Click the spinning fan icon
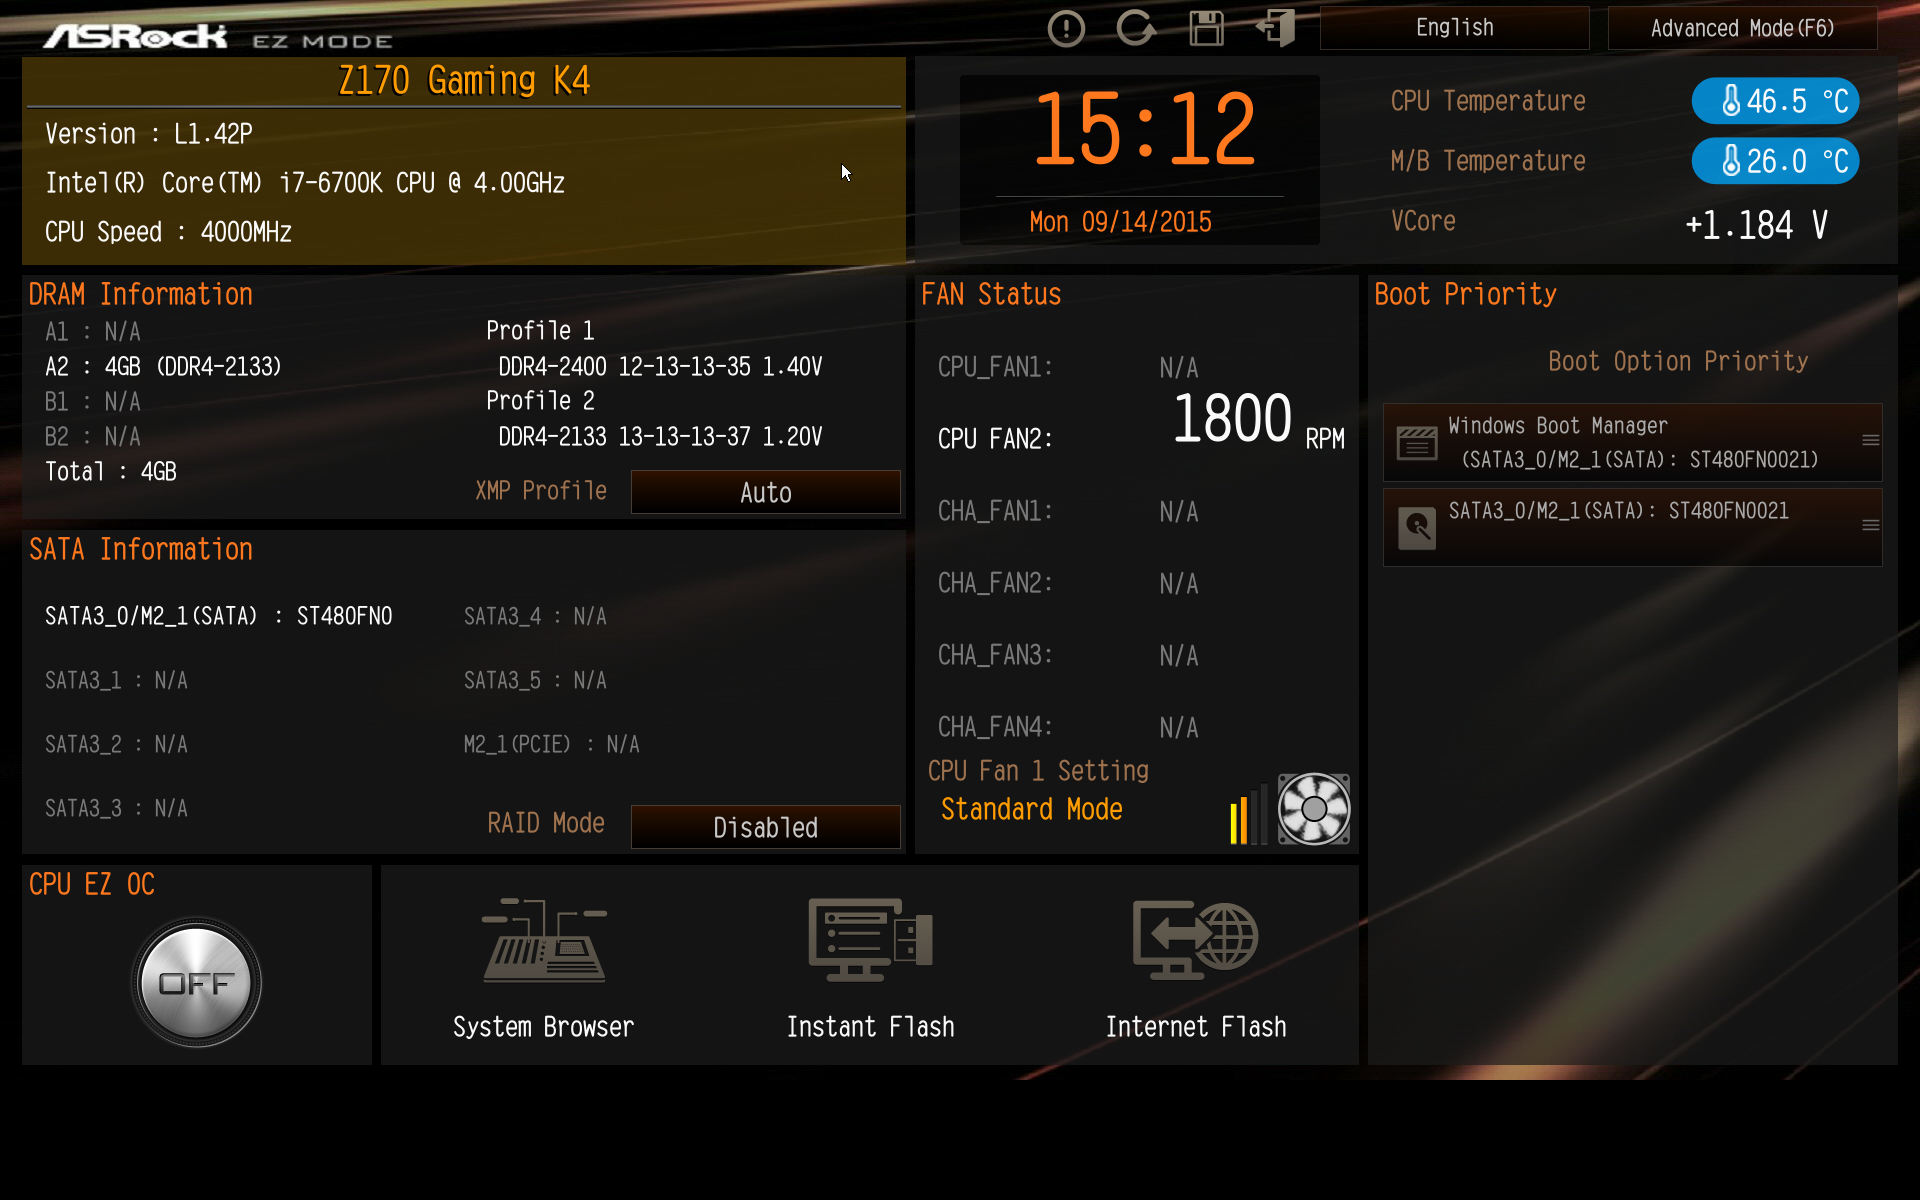The height and width of the screenshot is (1200, 1920). pyautogui.click(x=1314, y=809)
